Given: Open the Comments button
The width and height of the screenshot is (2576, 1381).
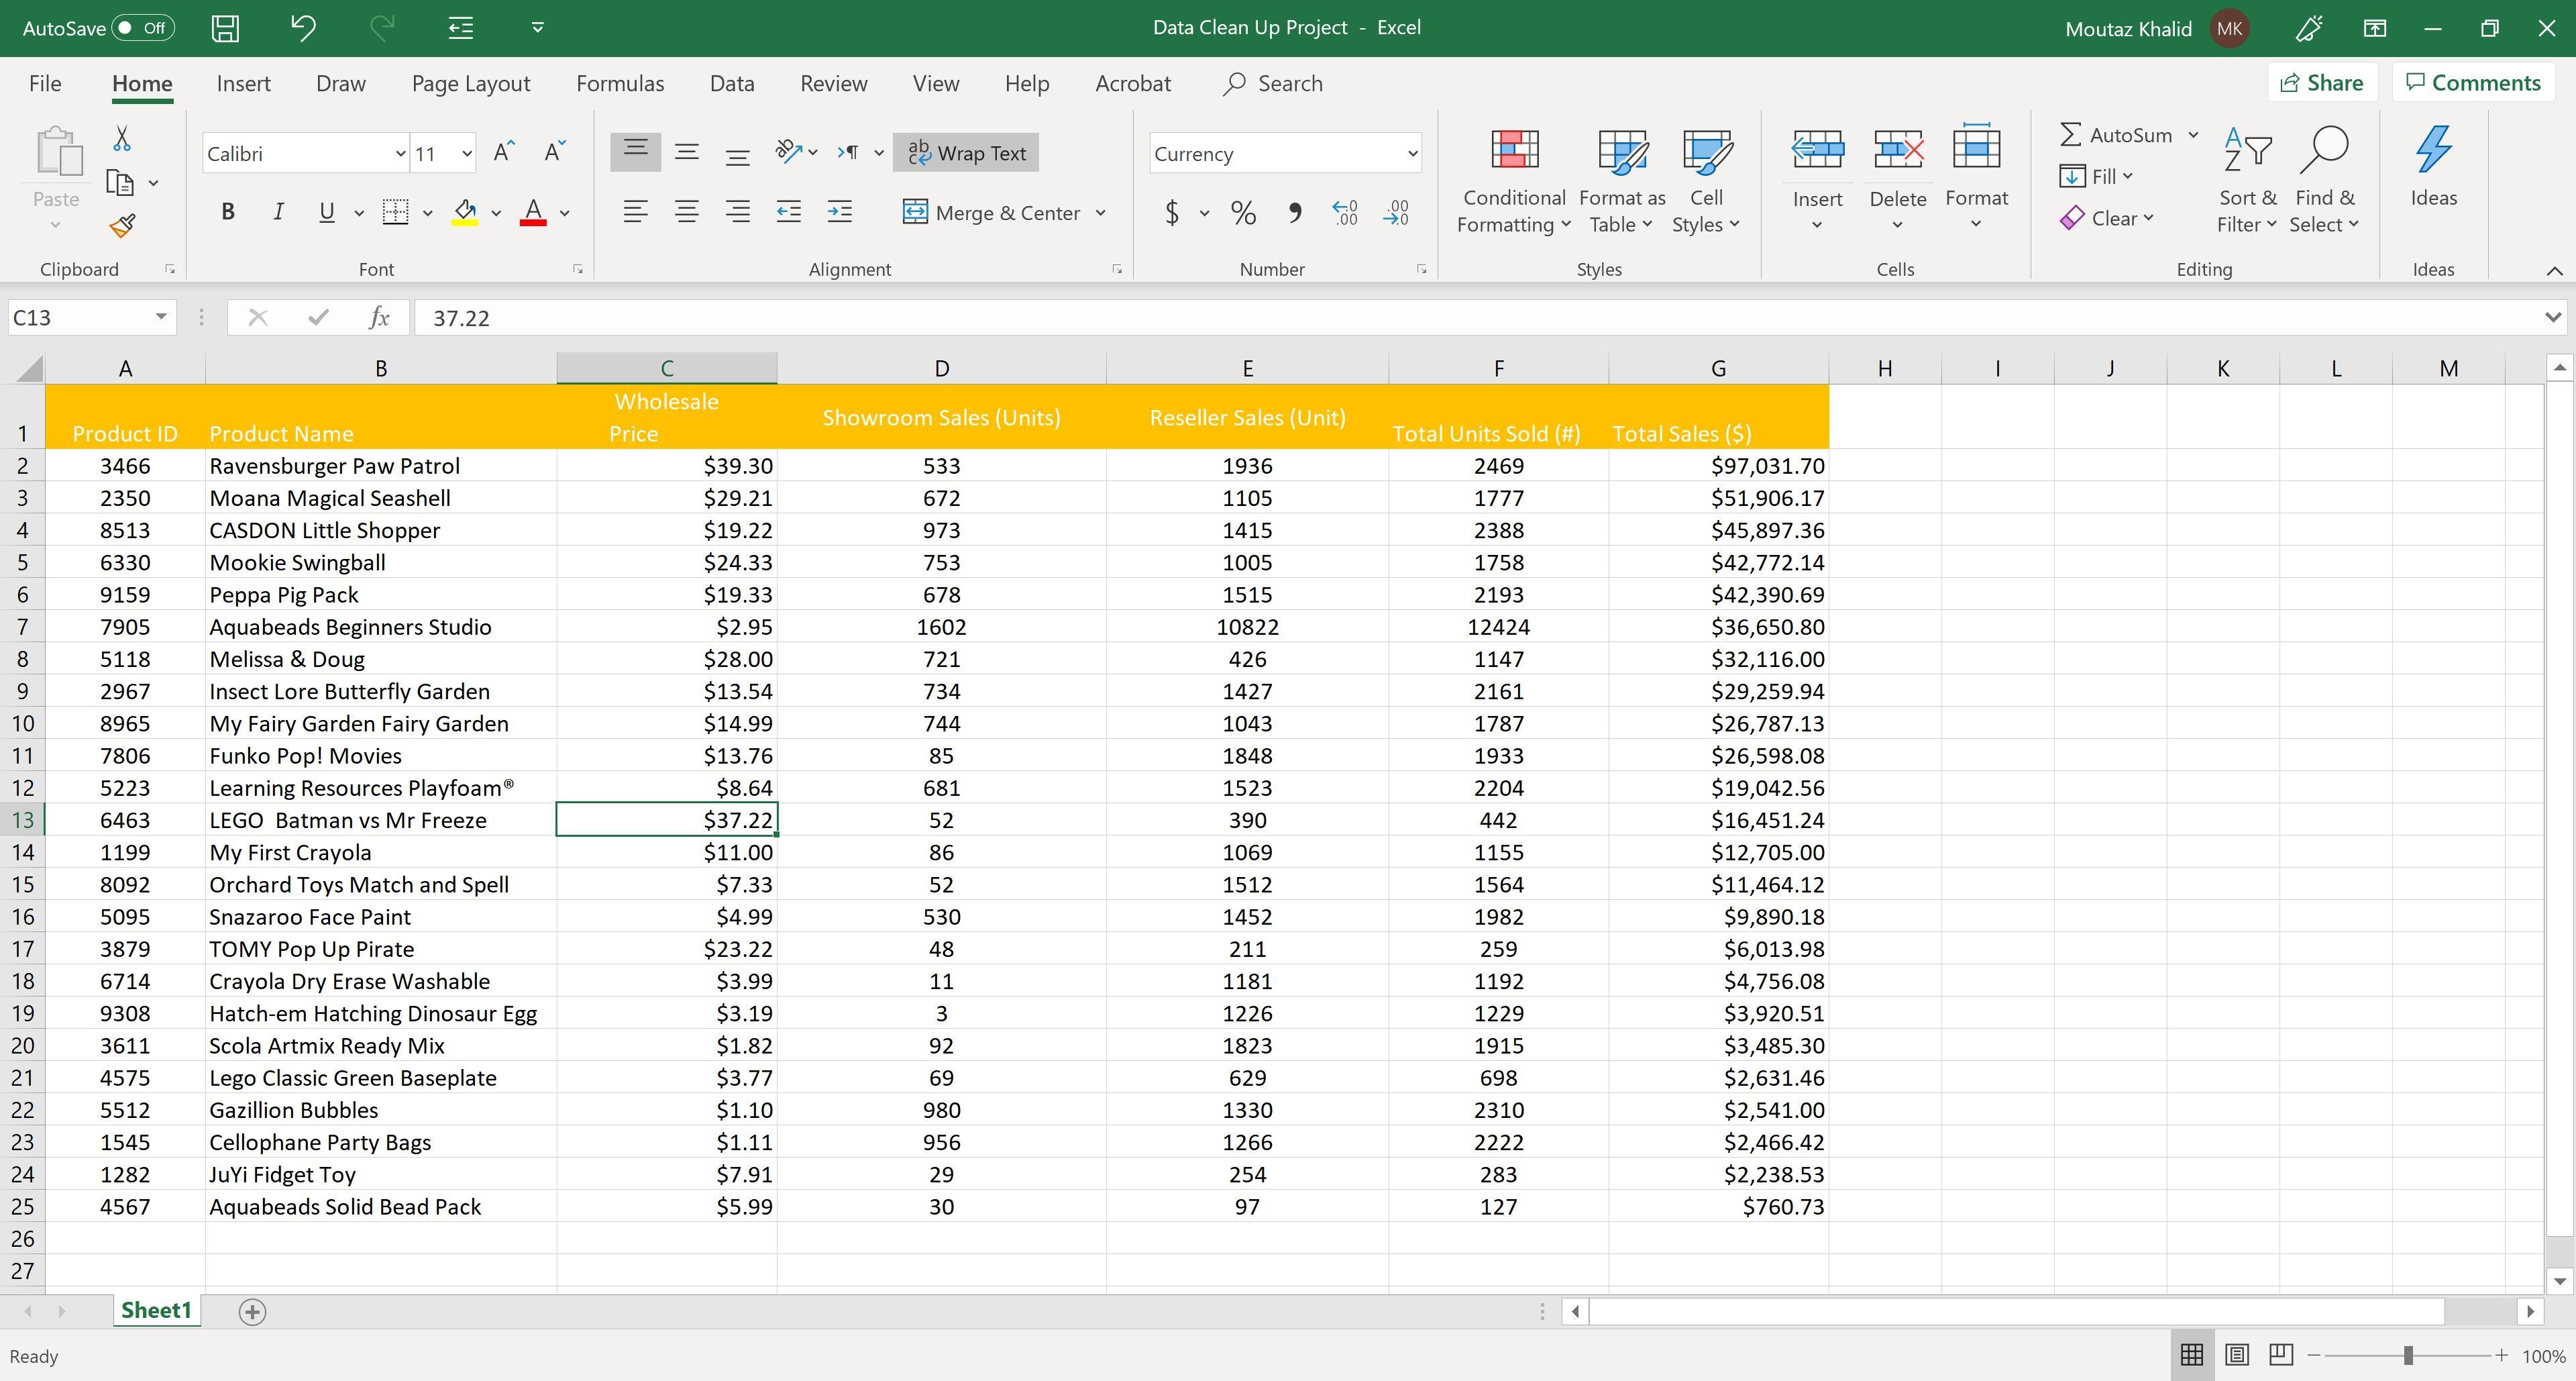Looking at the screenshot, I should 2473,83.
